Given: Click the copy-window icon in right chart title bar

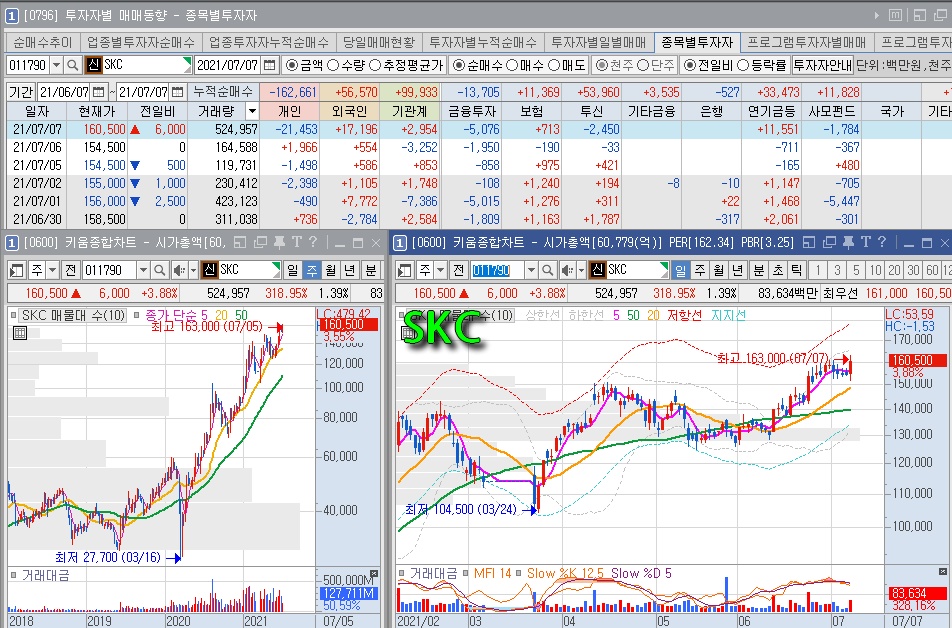Looking at the screenshot, I should (829, 242).
